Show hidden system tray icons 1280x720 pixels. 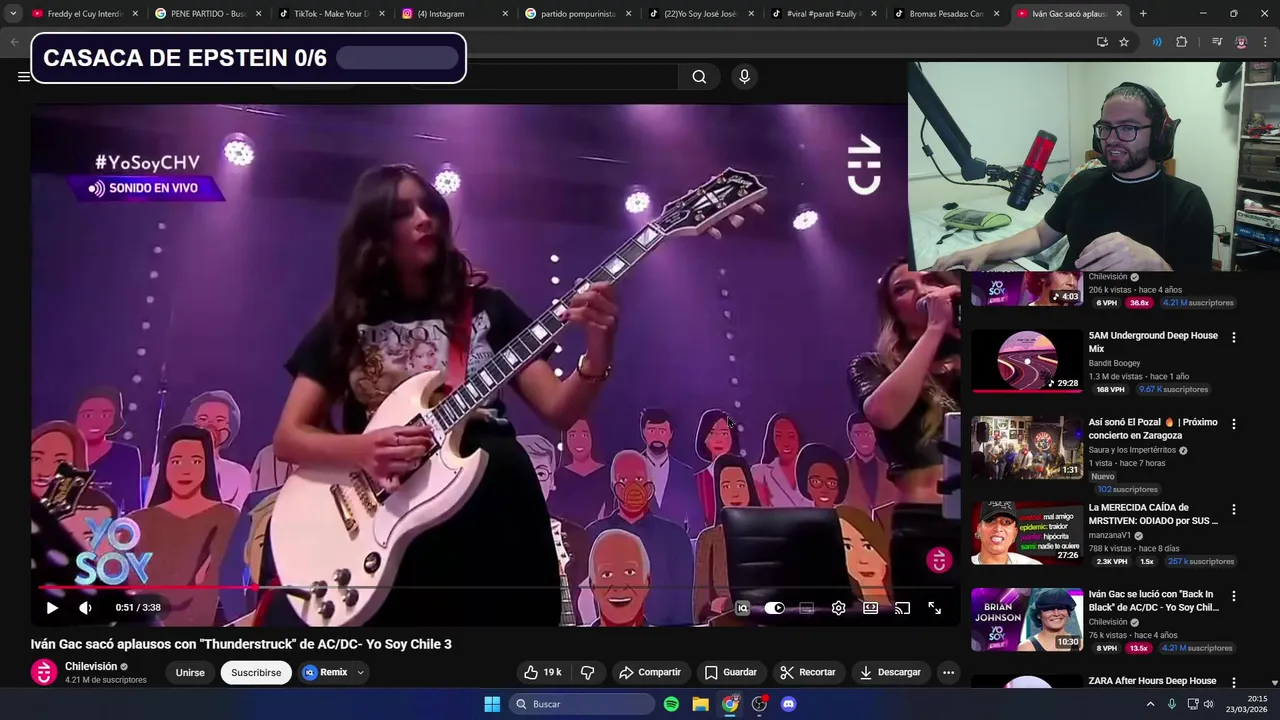(1150, 704)
